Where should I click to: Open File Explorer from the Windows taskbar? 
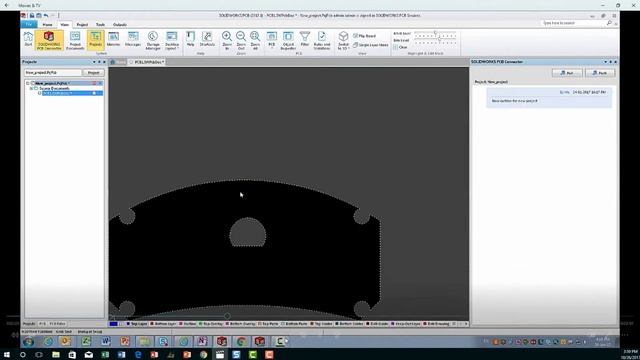coord(56,355)
